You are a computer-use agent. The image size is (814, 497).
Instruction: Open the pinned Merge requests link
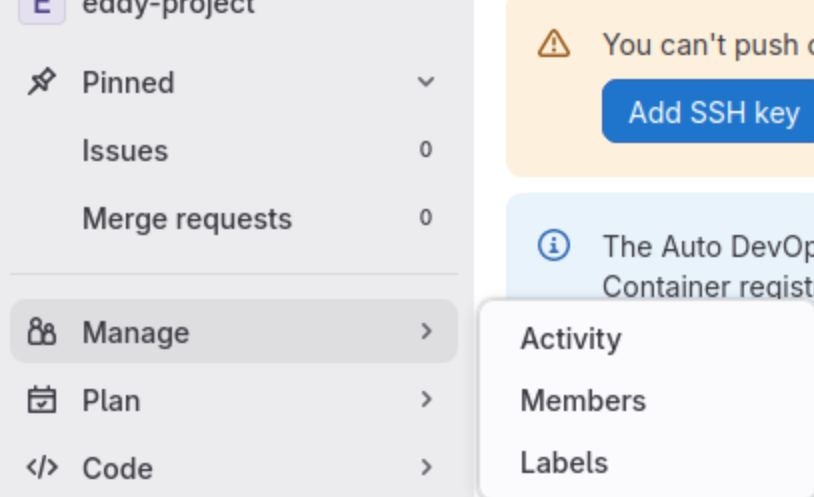tap(187, 219)
